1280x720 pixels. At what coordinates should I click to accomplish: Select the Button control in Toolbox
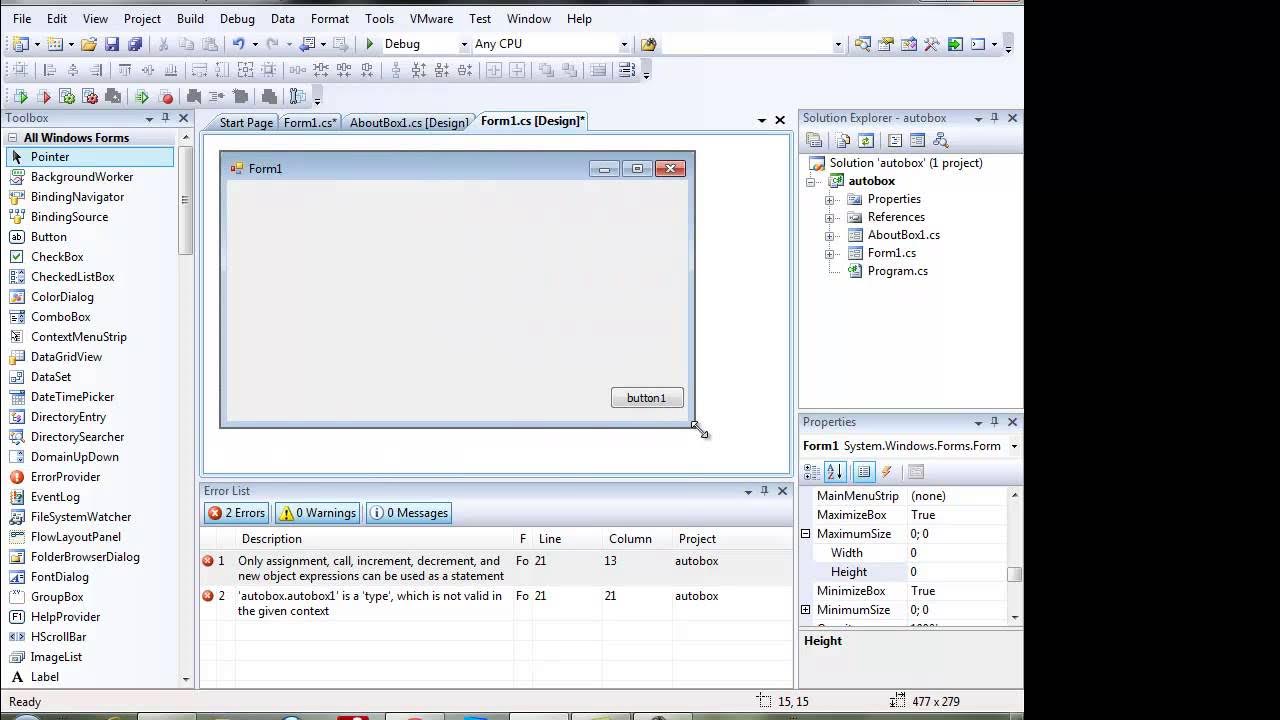(x=90, y=237)
